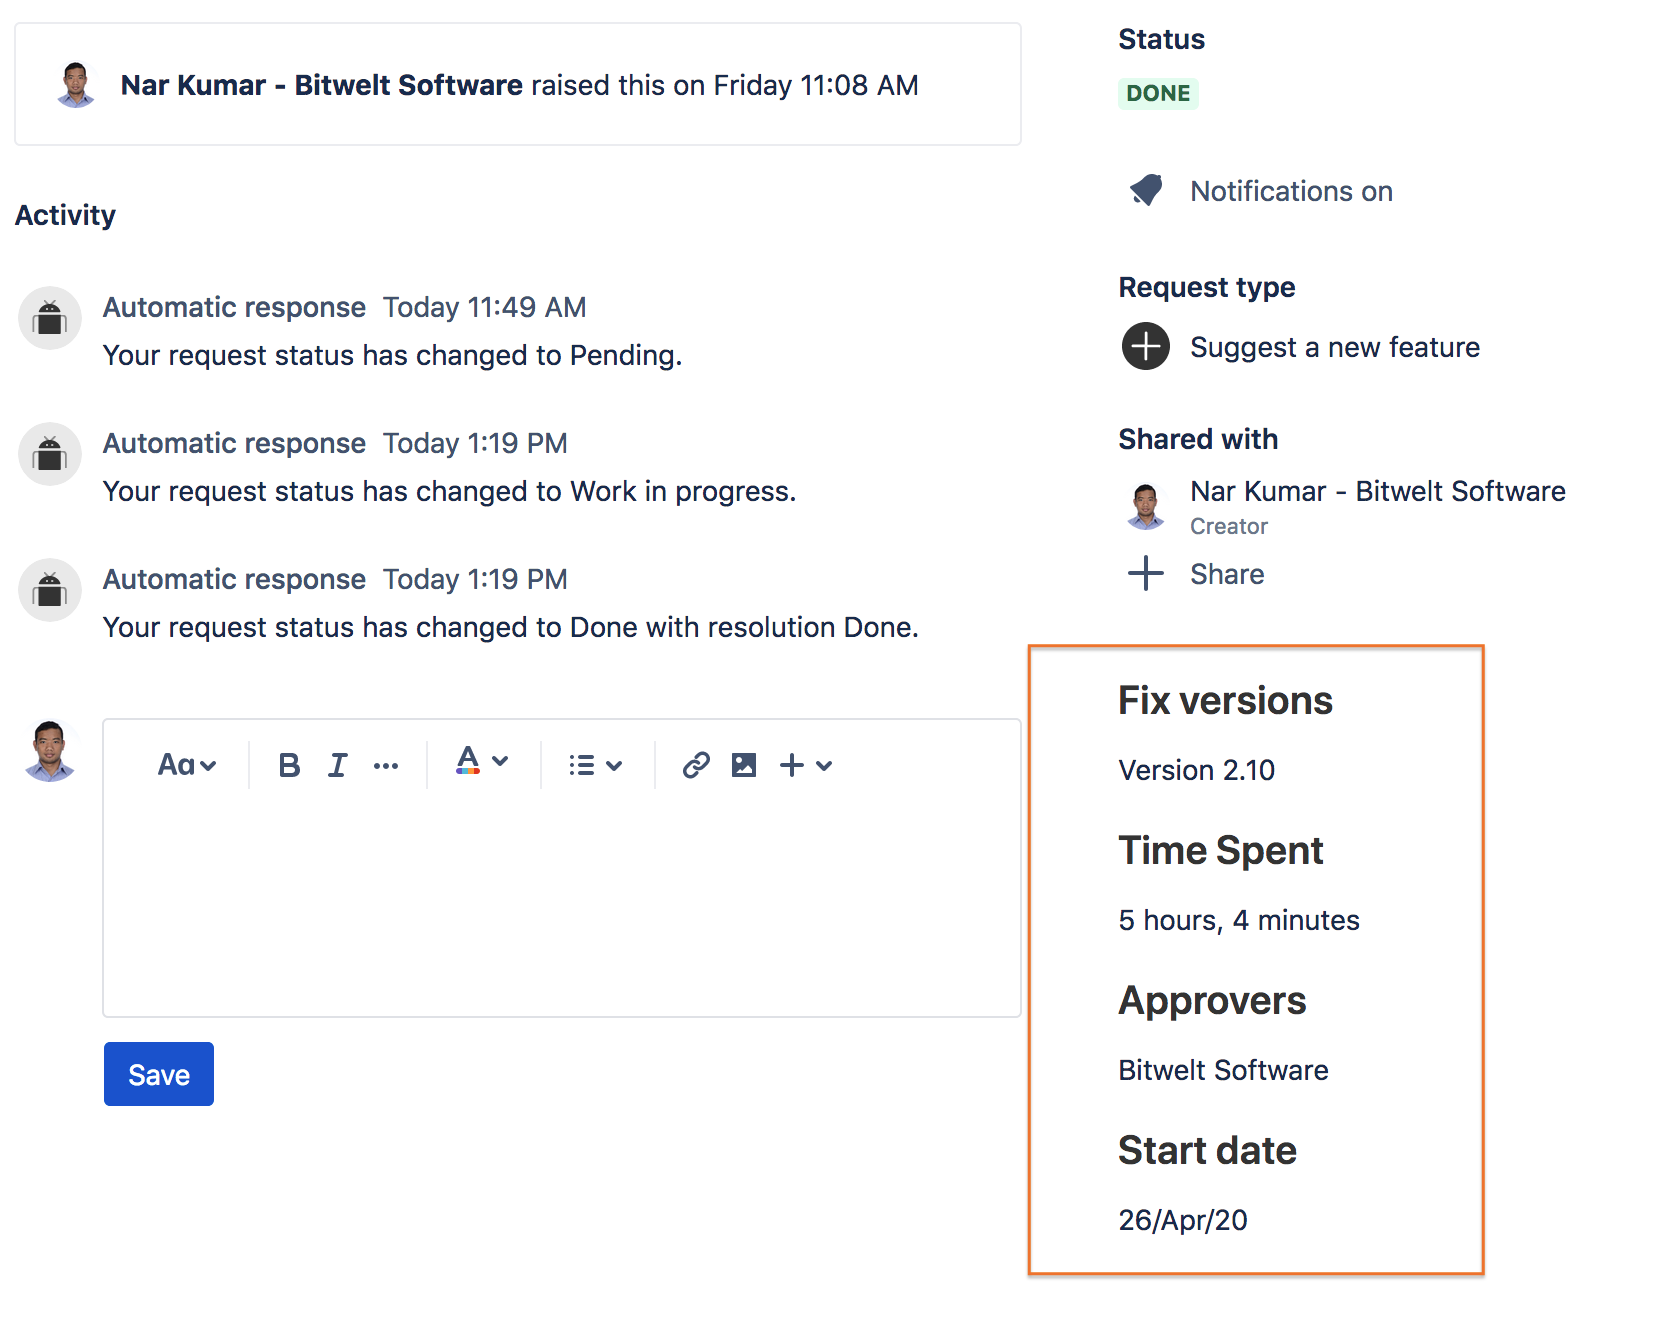The height and width of the screenshot is (1328, 1656).
Task: Insert a link in the comment
Action: tap(696, 765)
